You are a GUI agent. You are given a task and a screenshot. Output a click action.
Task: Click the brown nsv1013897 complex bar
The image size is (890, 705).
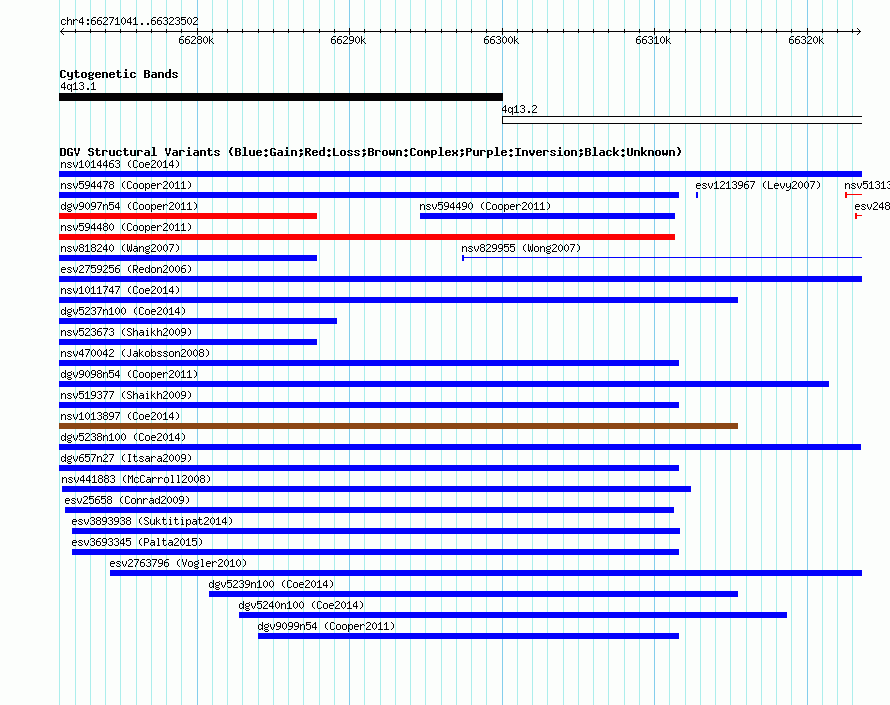(398, 426)
